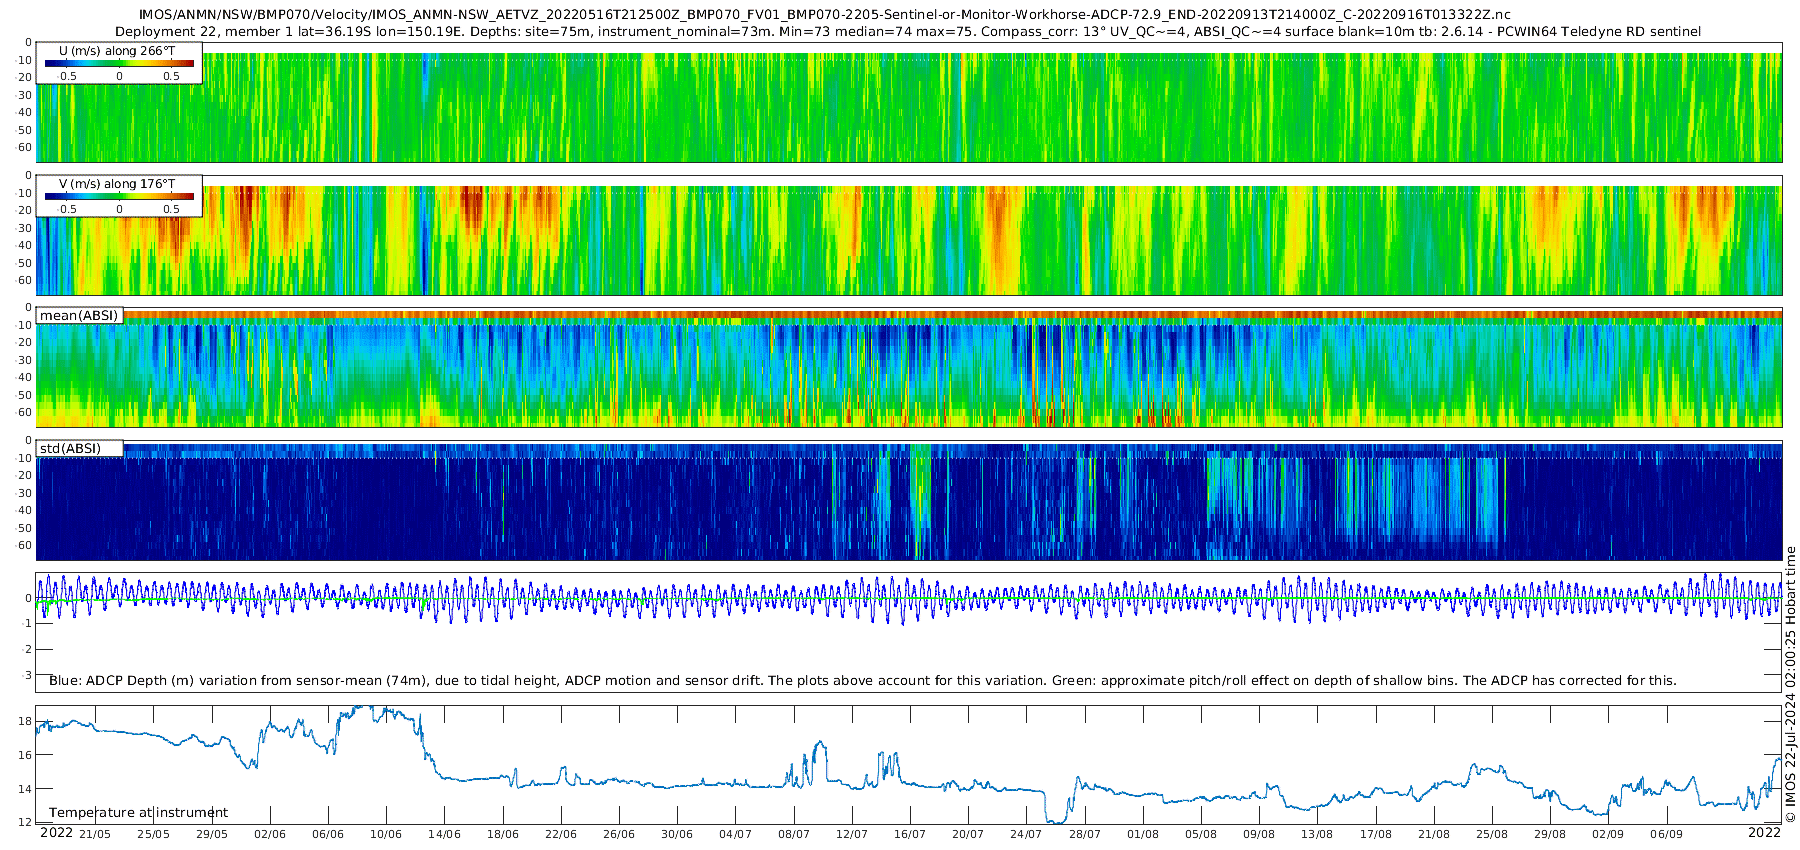Viewport: 1800px width, 850px height.
Task: Click the blue ADCP depth description caption
Action: [x=862, y=681]
